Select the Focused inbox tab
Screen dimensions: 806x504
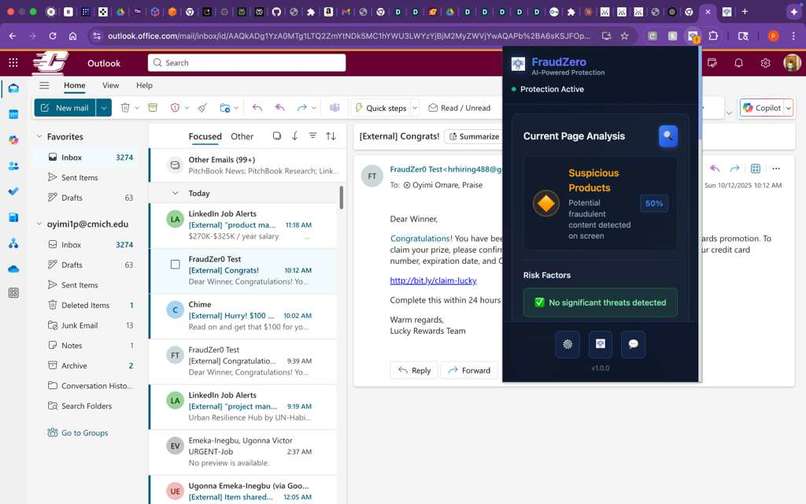pos(205,136)
